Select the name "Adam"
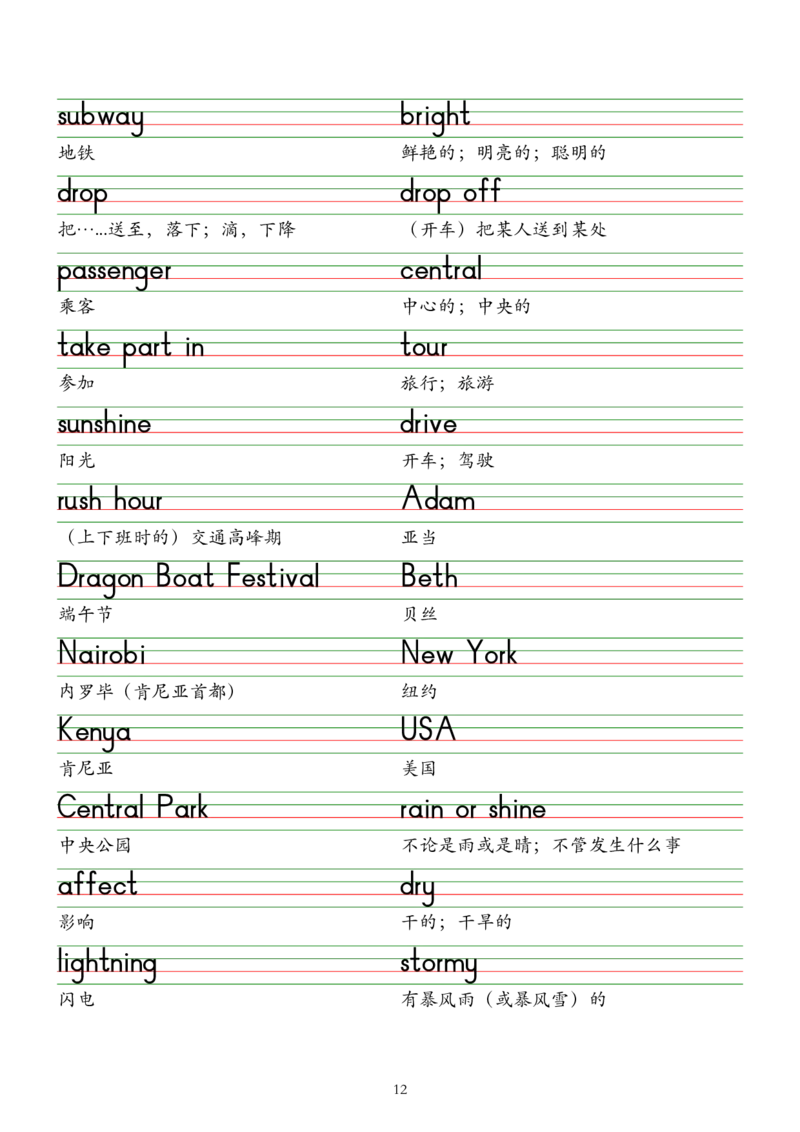Screen dimensions: 800x1132 [x=438, y=499]
